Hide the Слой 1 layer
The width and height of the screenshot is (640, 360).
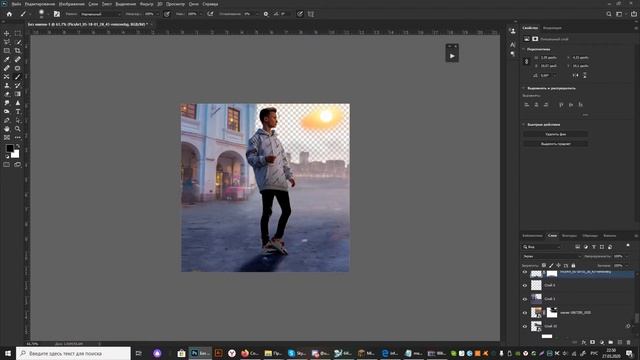(x=525, y=299)
